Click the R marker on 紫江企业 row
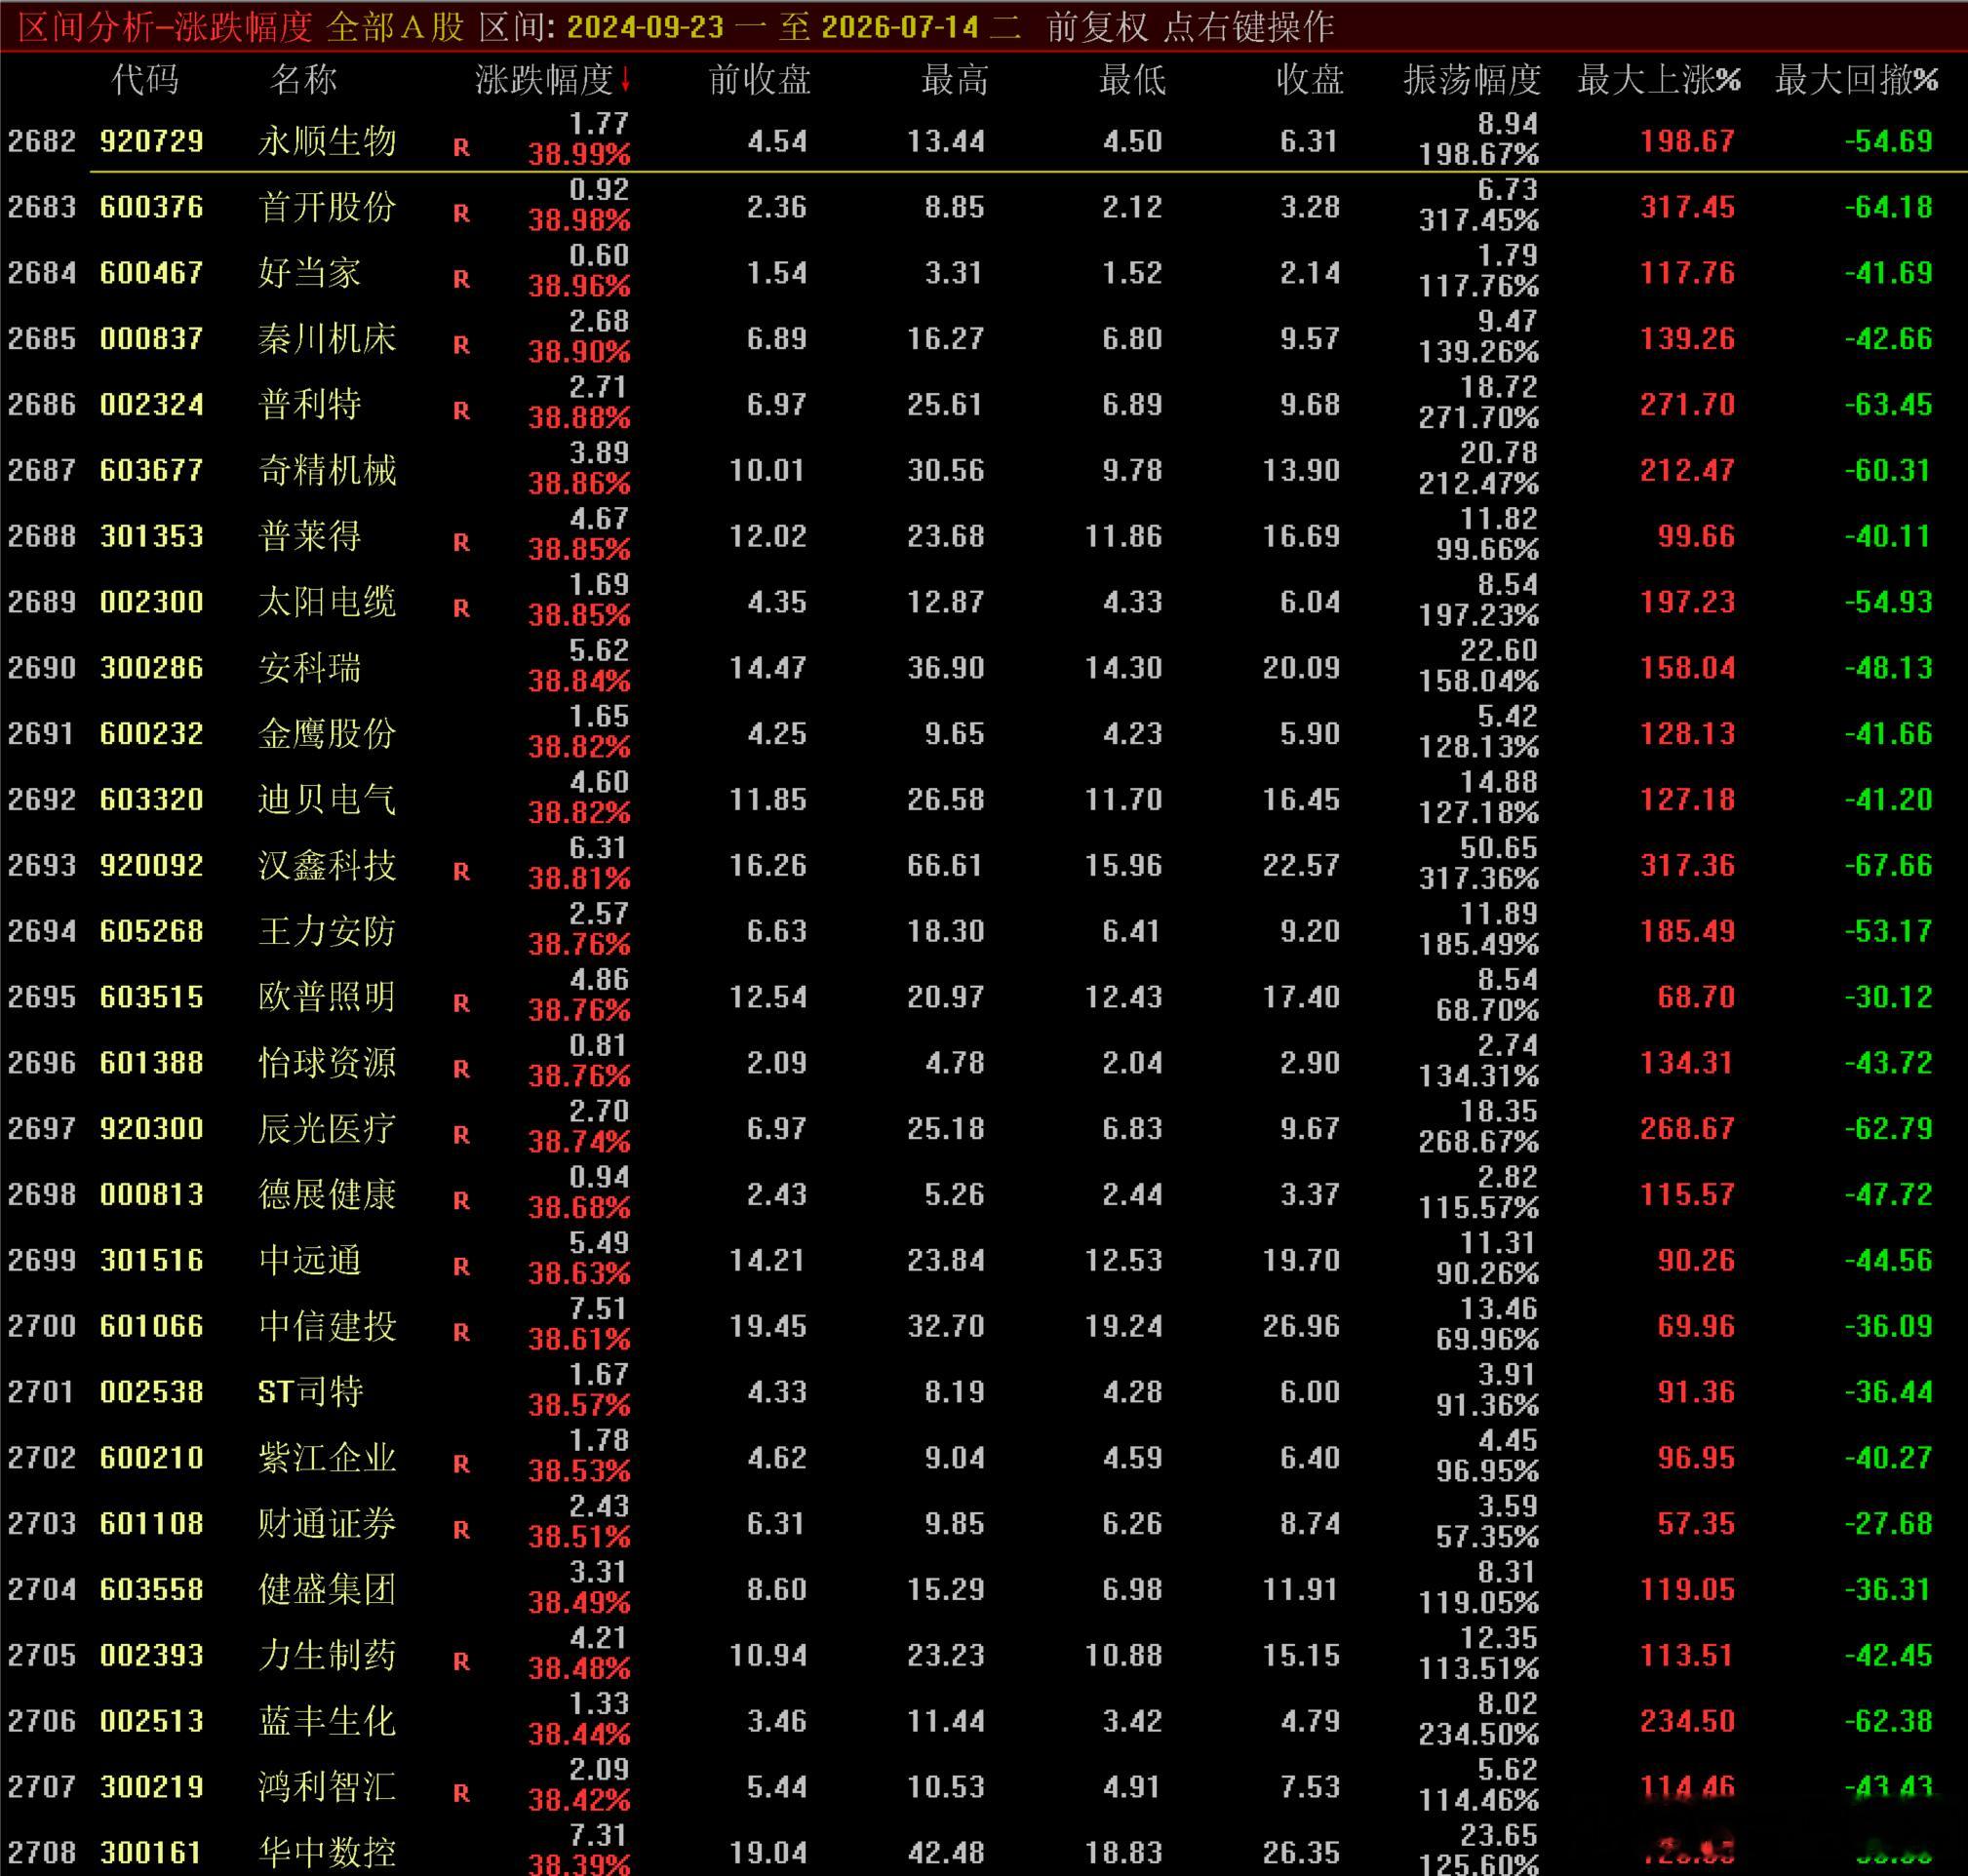 [x=461, y=1464]
